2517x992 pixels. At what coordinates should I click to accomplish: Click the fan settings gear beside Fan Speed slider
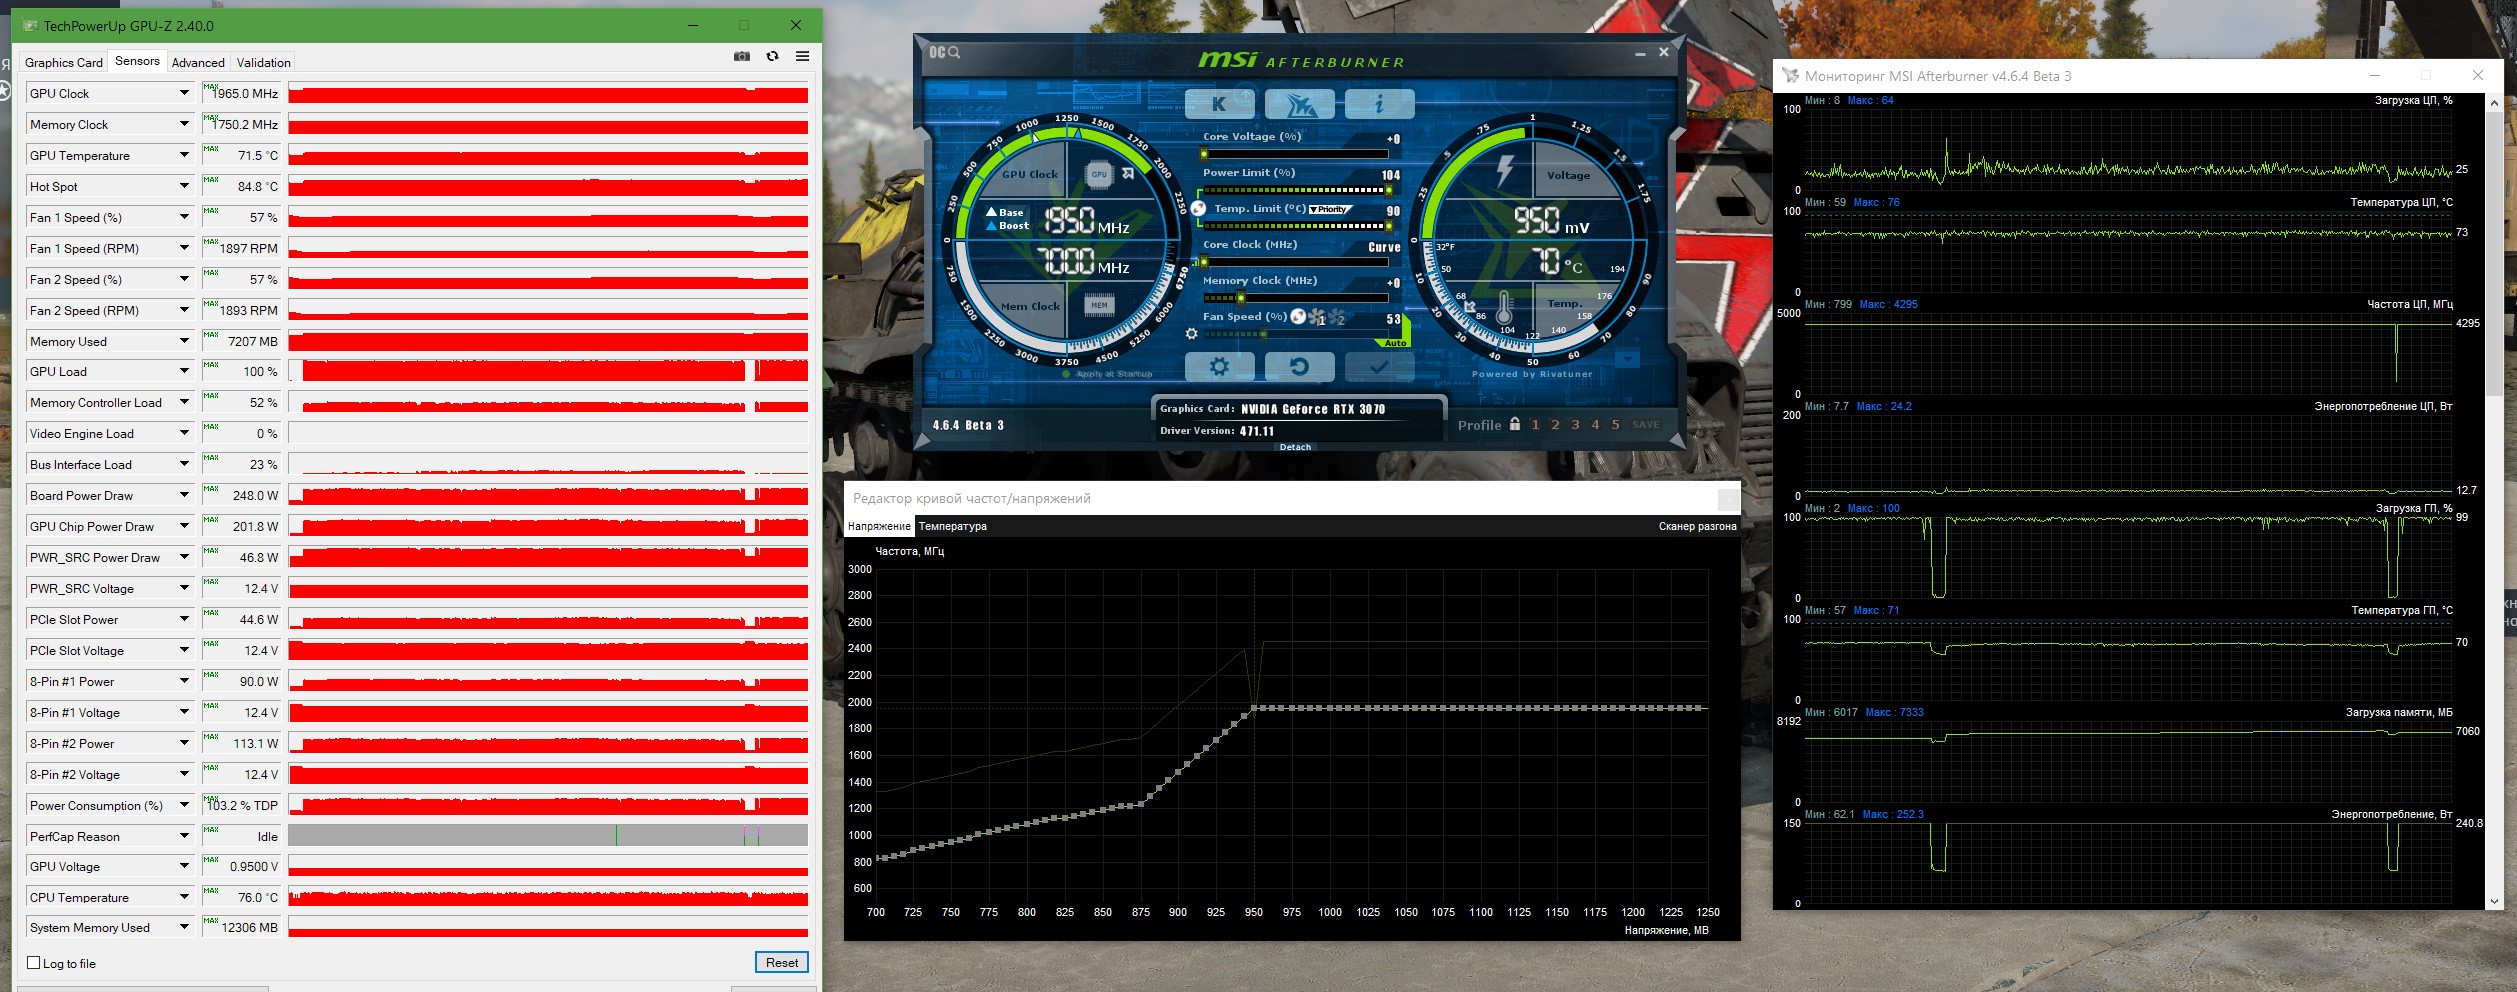[x=1191, y=334]
